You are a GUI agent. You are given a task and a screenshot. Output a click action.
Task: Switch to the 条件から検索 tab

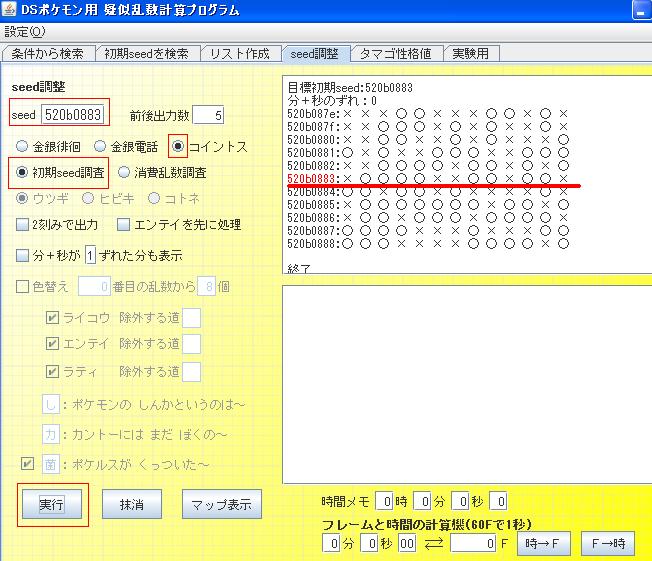[48, 54]
